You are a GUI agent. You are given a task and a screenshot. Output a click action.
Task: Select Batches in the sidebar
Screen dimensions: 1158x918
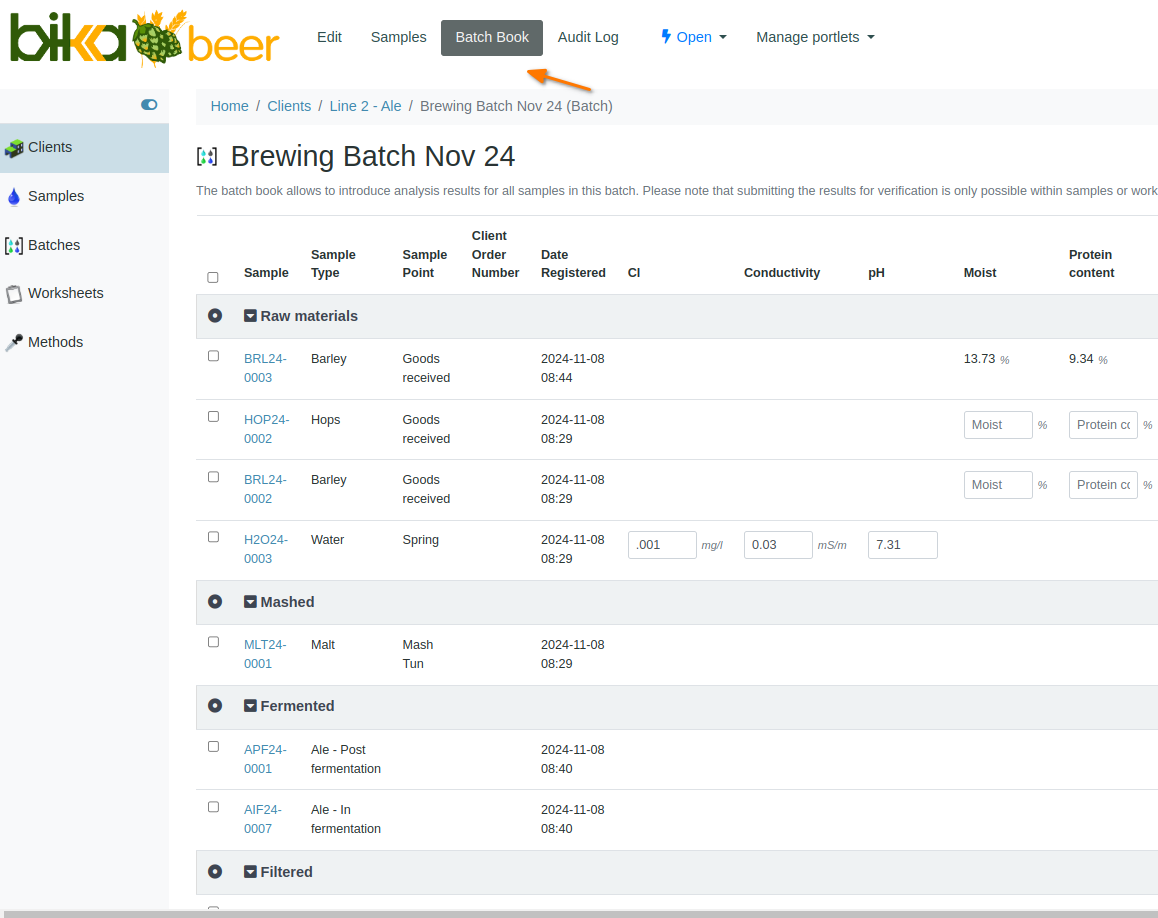point(54,245)
